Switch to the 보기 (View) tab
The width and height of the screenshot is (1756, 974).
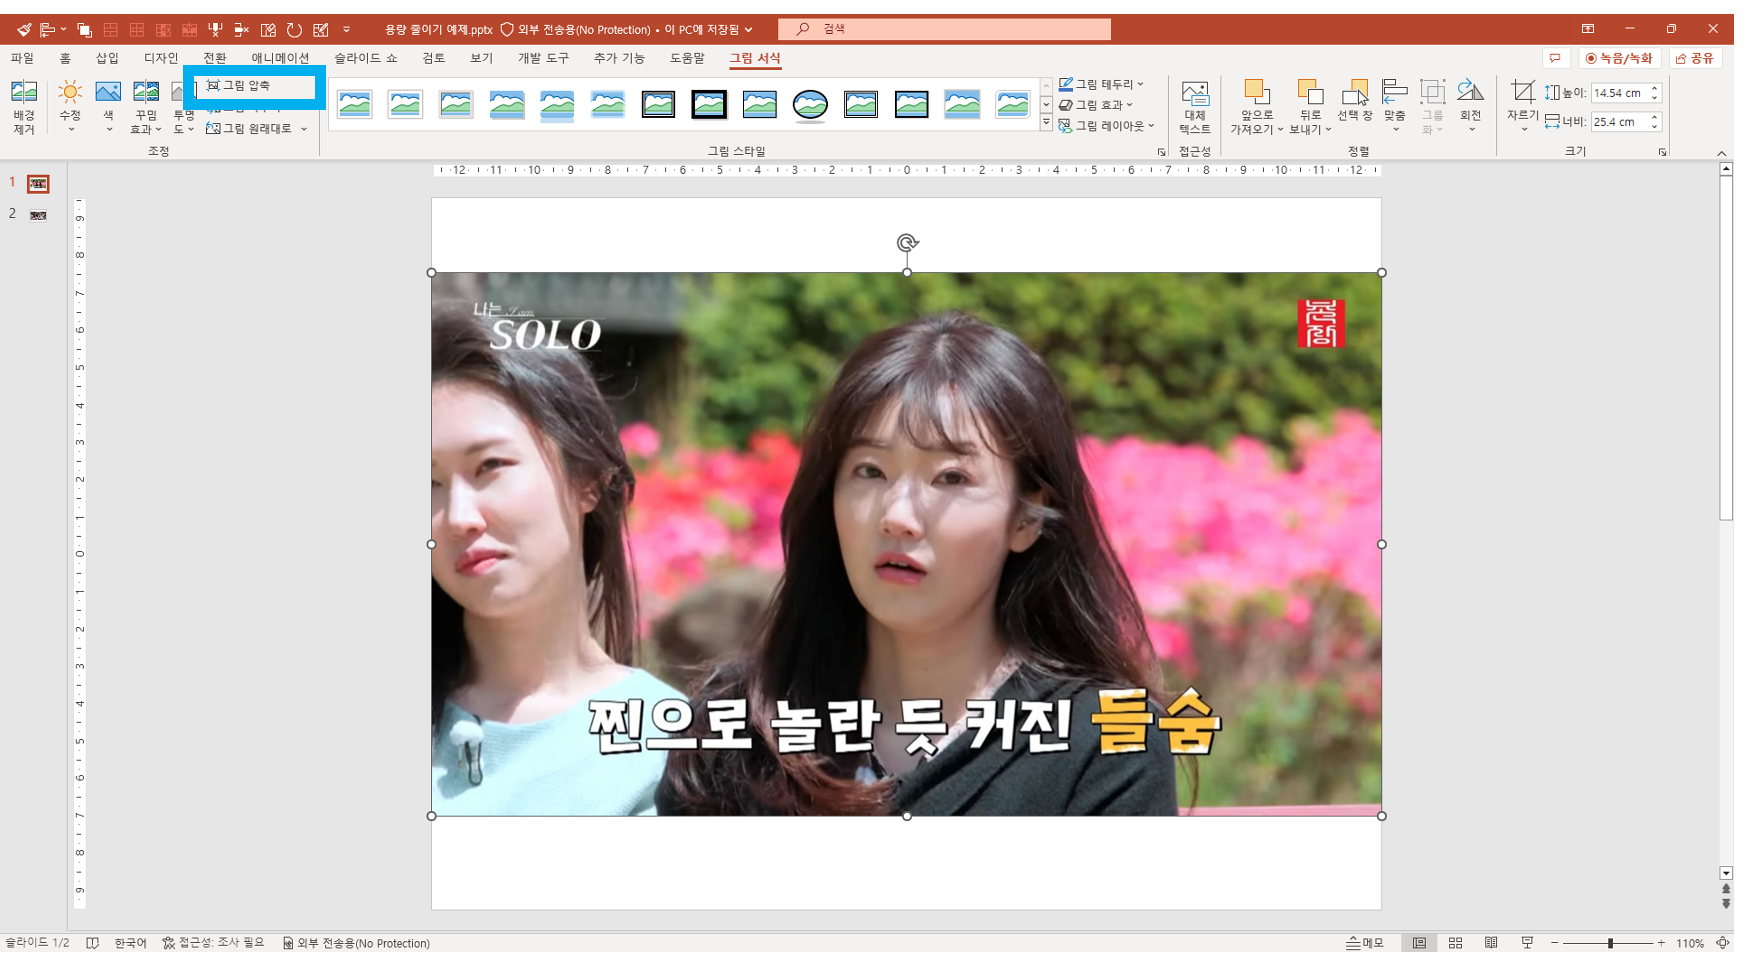pyautogui.click(x=481, y=59)
